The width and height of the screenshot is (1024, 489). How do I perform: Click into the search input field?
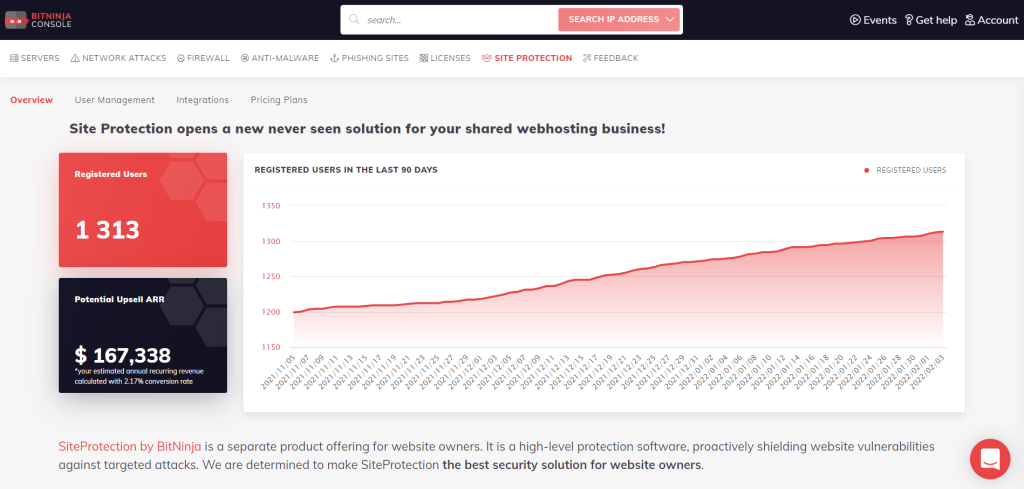(x=459, y=20)
